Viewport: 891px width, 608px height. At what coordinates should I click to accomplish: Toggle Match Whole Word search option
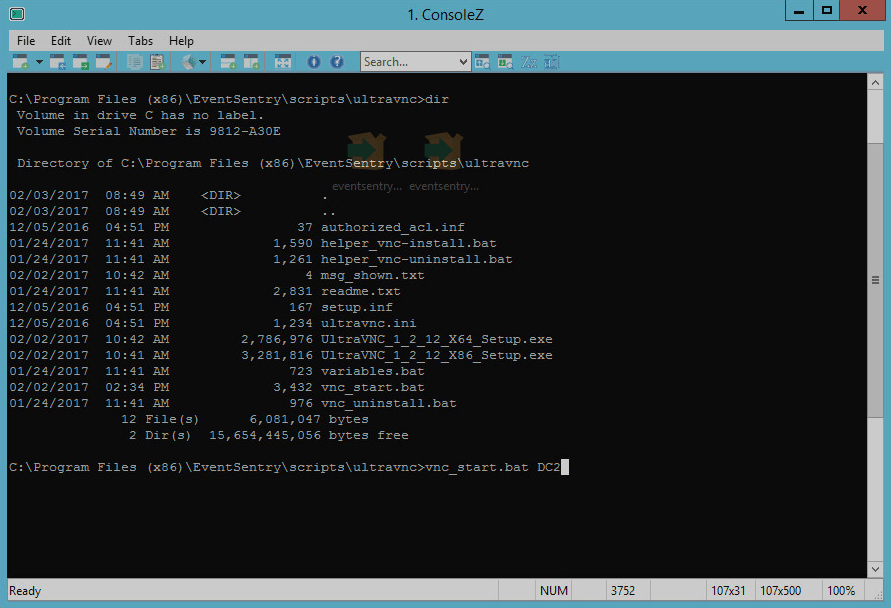(552, 61)
